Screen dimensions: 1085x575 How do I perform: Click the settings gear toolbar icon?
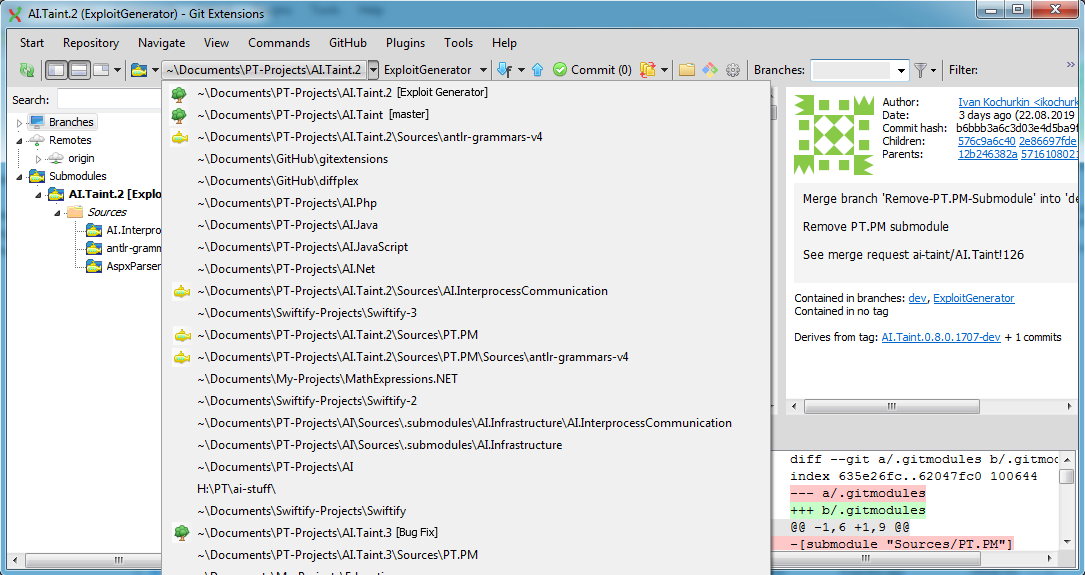coord(733,70)
